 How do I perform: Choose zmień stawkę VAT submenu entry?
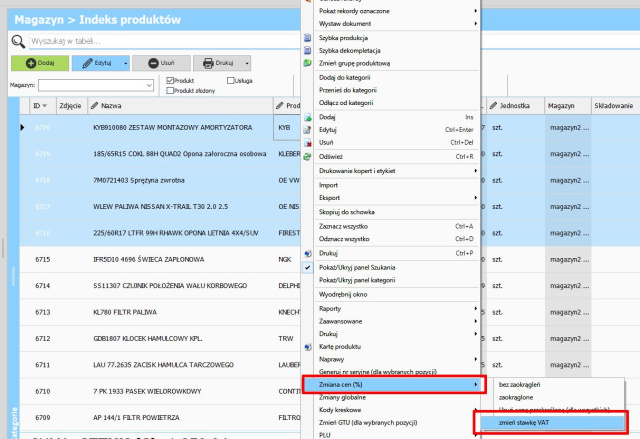pos(552,423)
